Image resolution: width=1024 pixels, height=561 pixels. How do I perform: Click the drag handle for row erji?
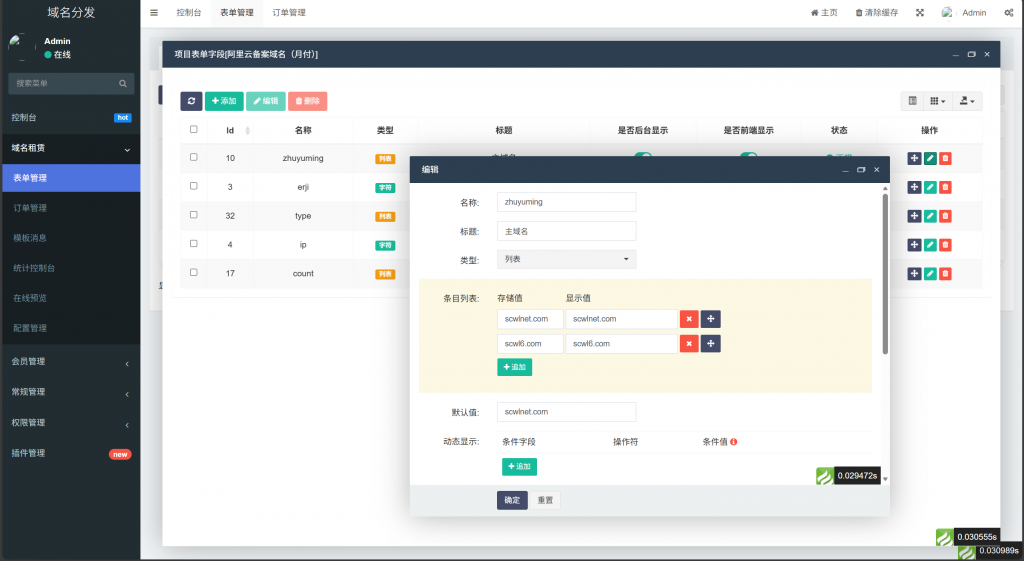click(914, 187)
